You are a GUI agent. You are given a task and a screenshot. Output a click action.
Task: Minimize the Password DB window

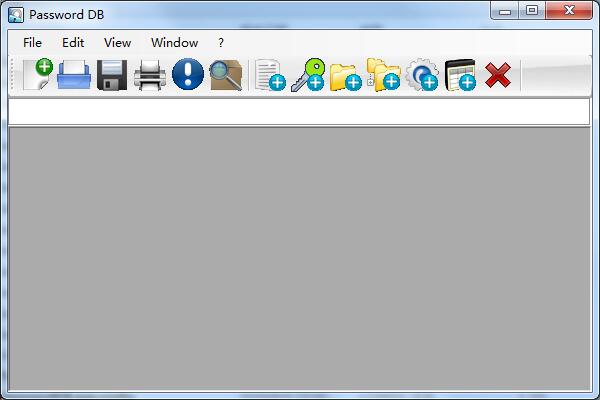coord(505,11)
